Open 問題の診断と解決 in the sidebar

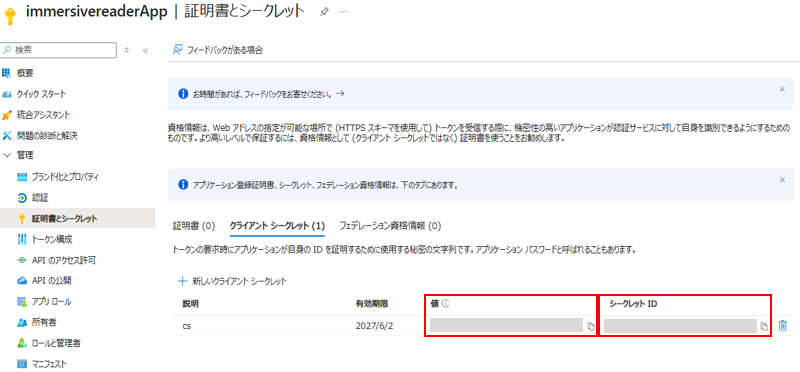click(x=46, y=136)
